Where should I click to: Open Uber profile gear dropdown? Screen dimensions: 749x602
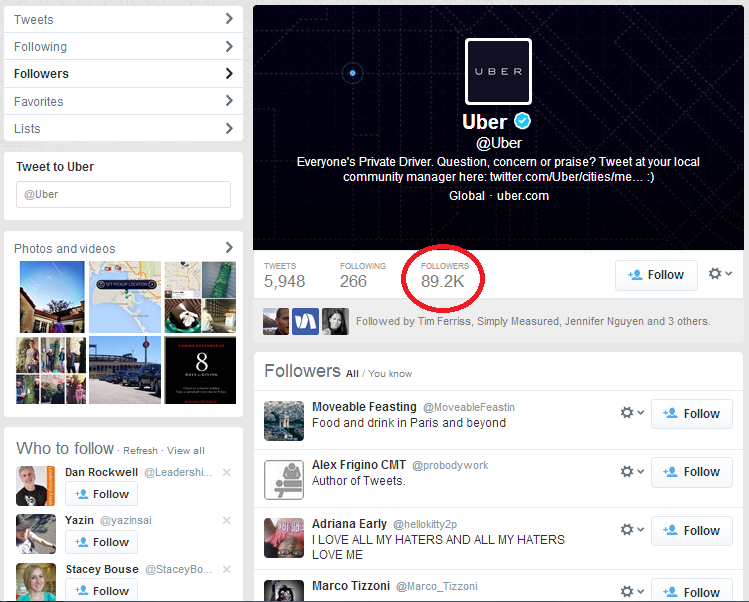click(720, 274)
